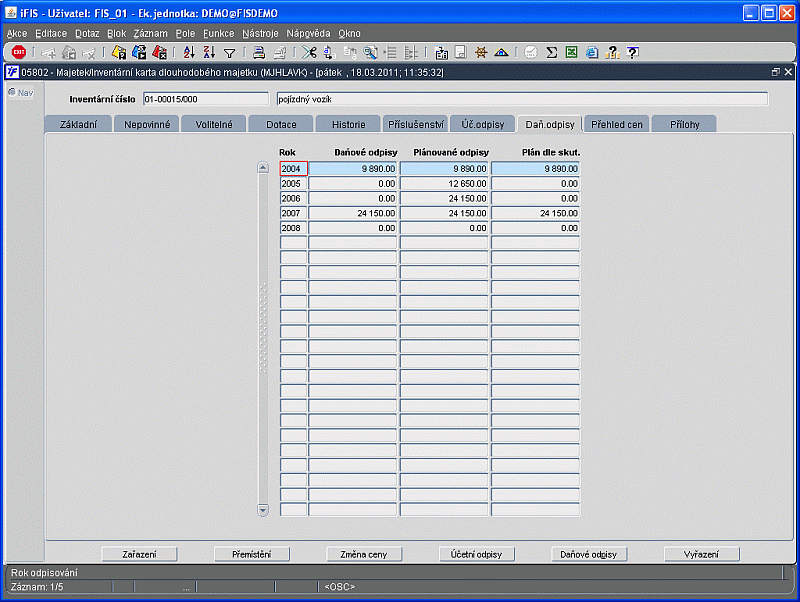
Task: Click the greyed delete record icon
Action: pos(89,52)
